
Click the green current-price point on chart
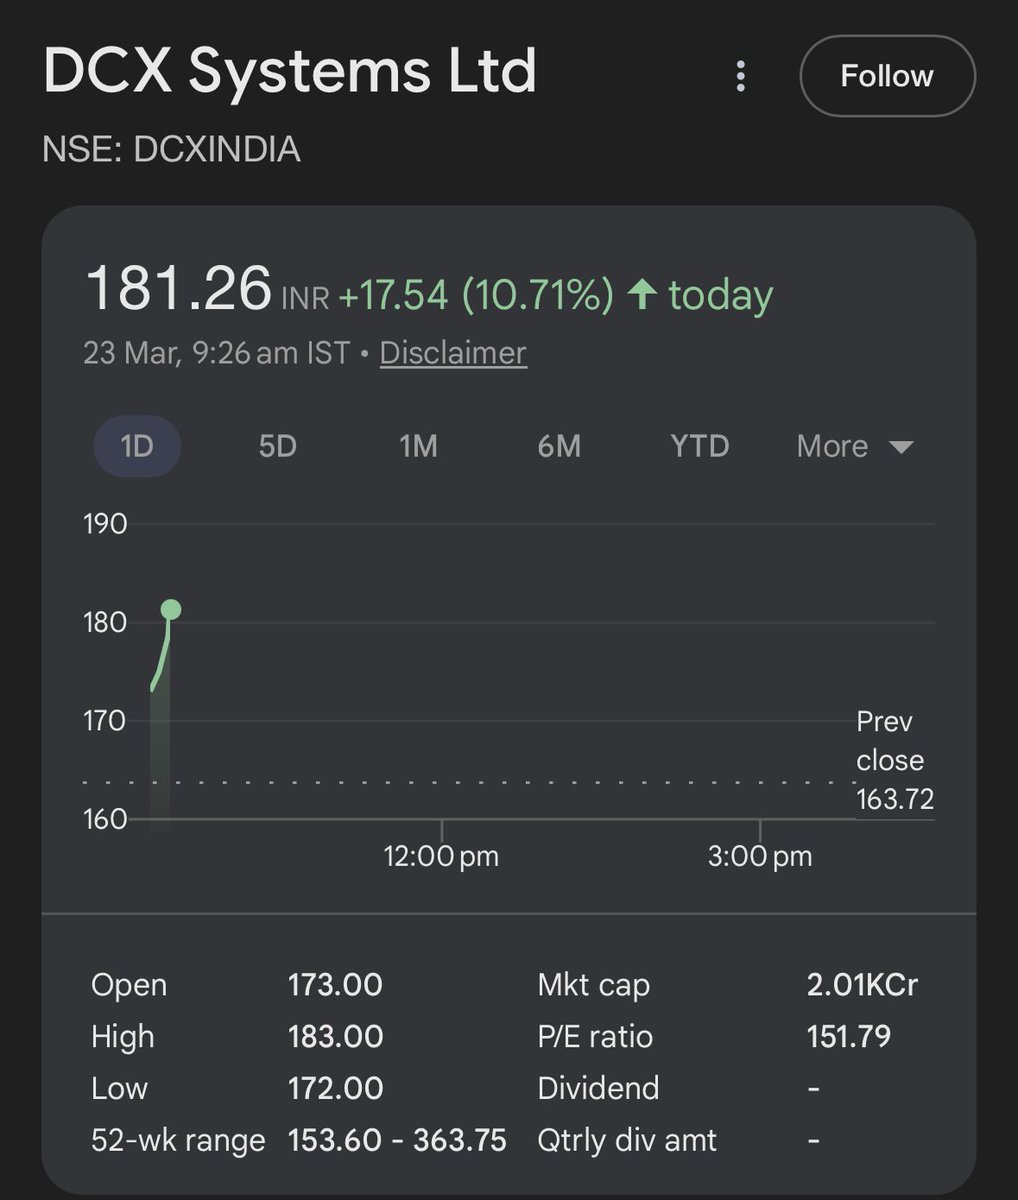[171, 609]
